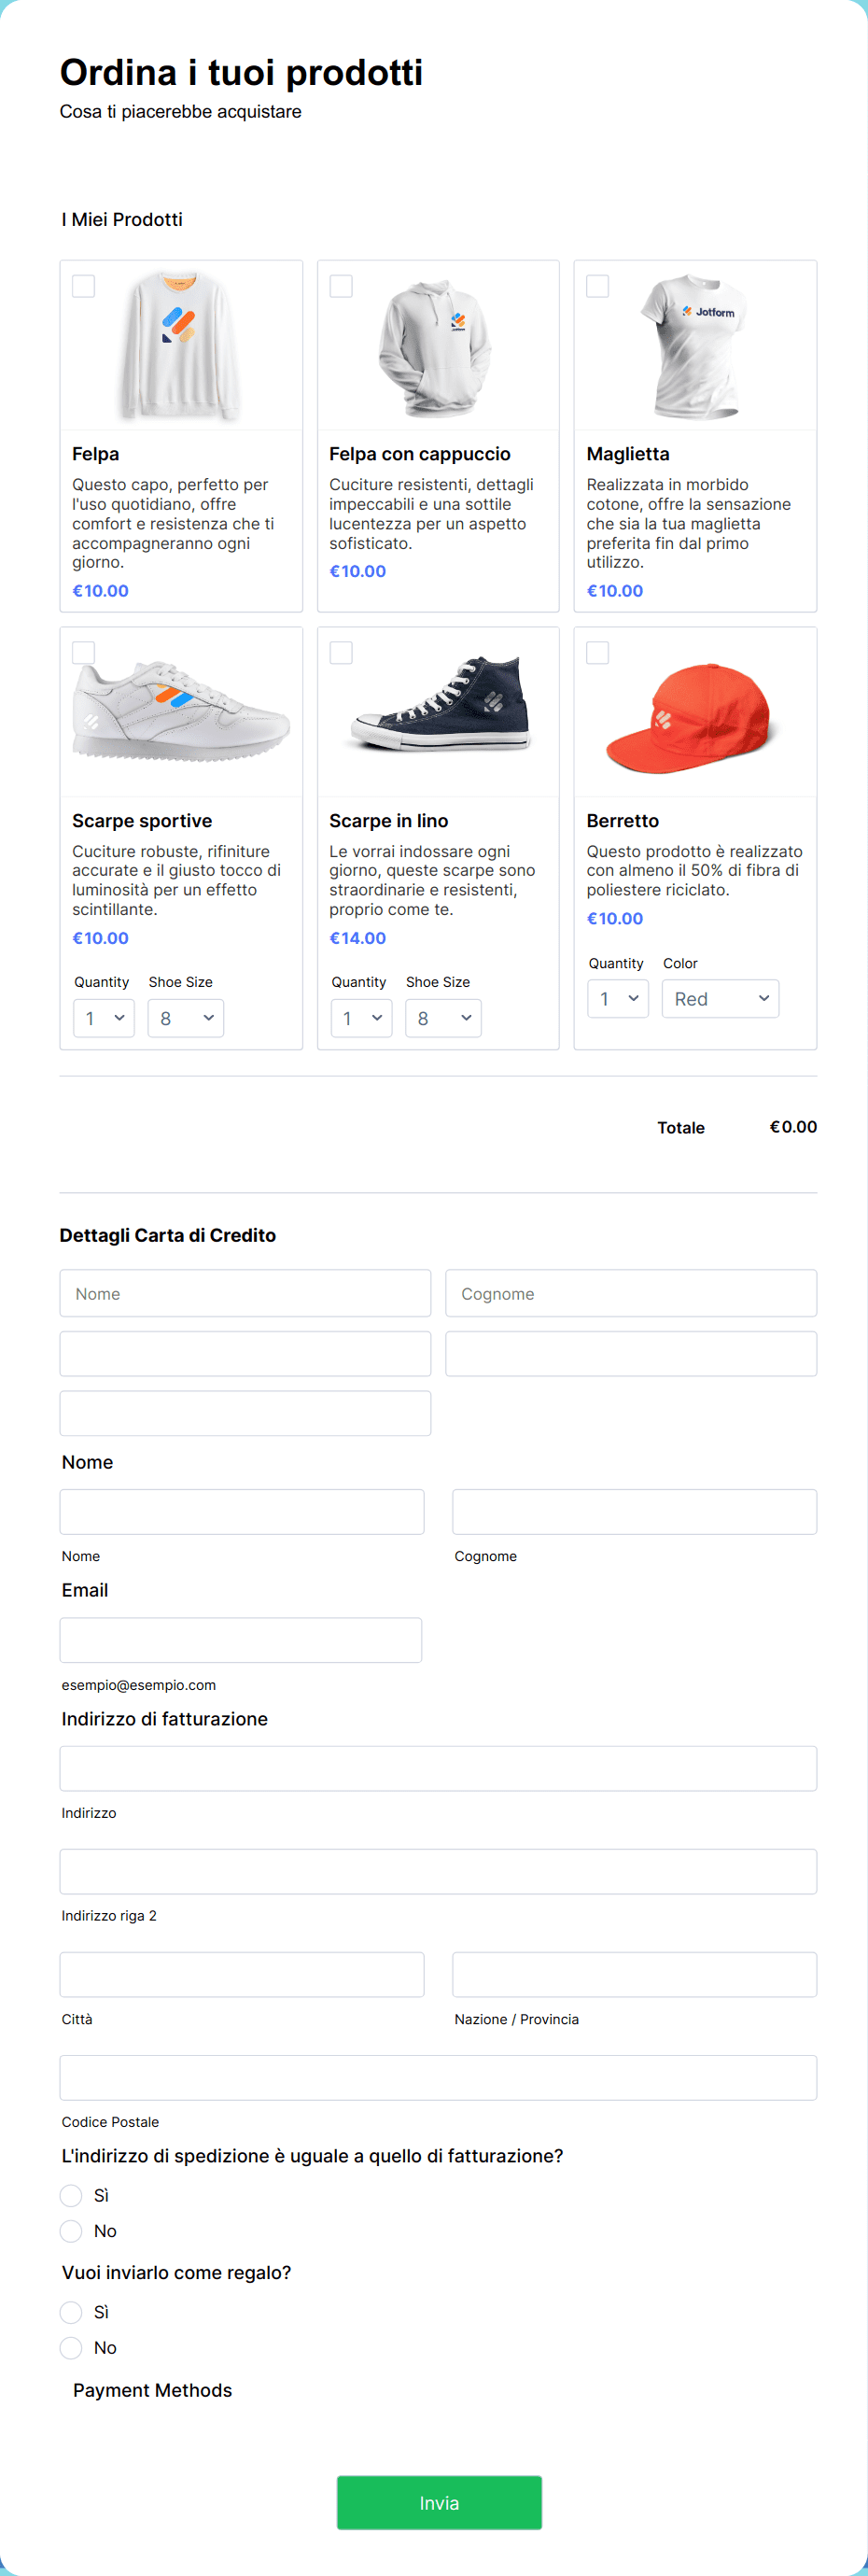Tick the Felpa product checkbox

[84, 286]
